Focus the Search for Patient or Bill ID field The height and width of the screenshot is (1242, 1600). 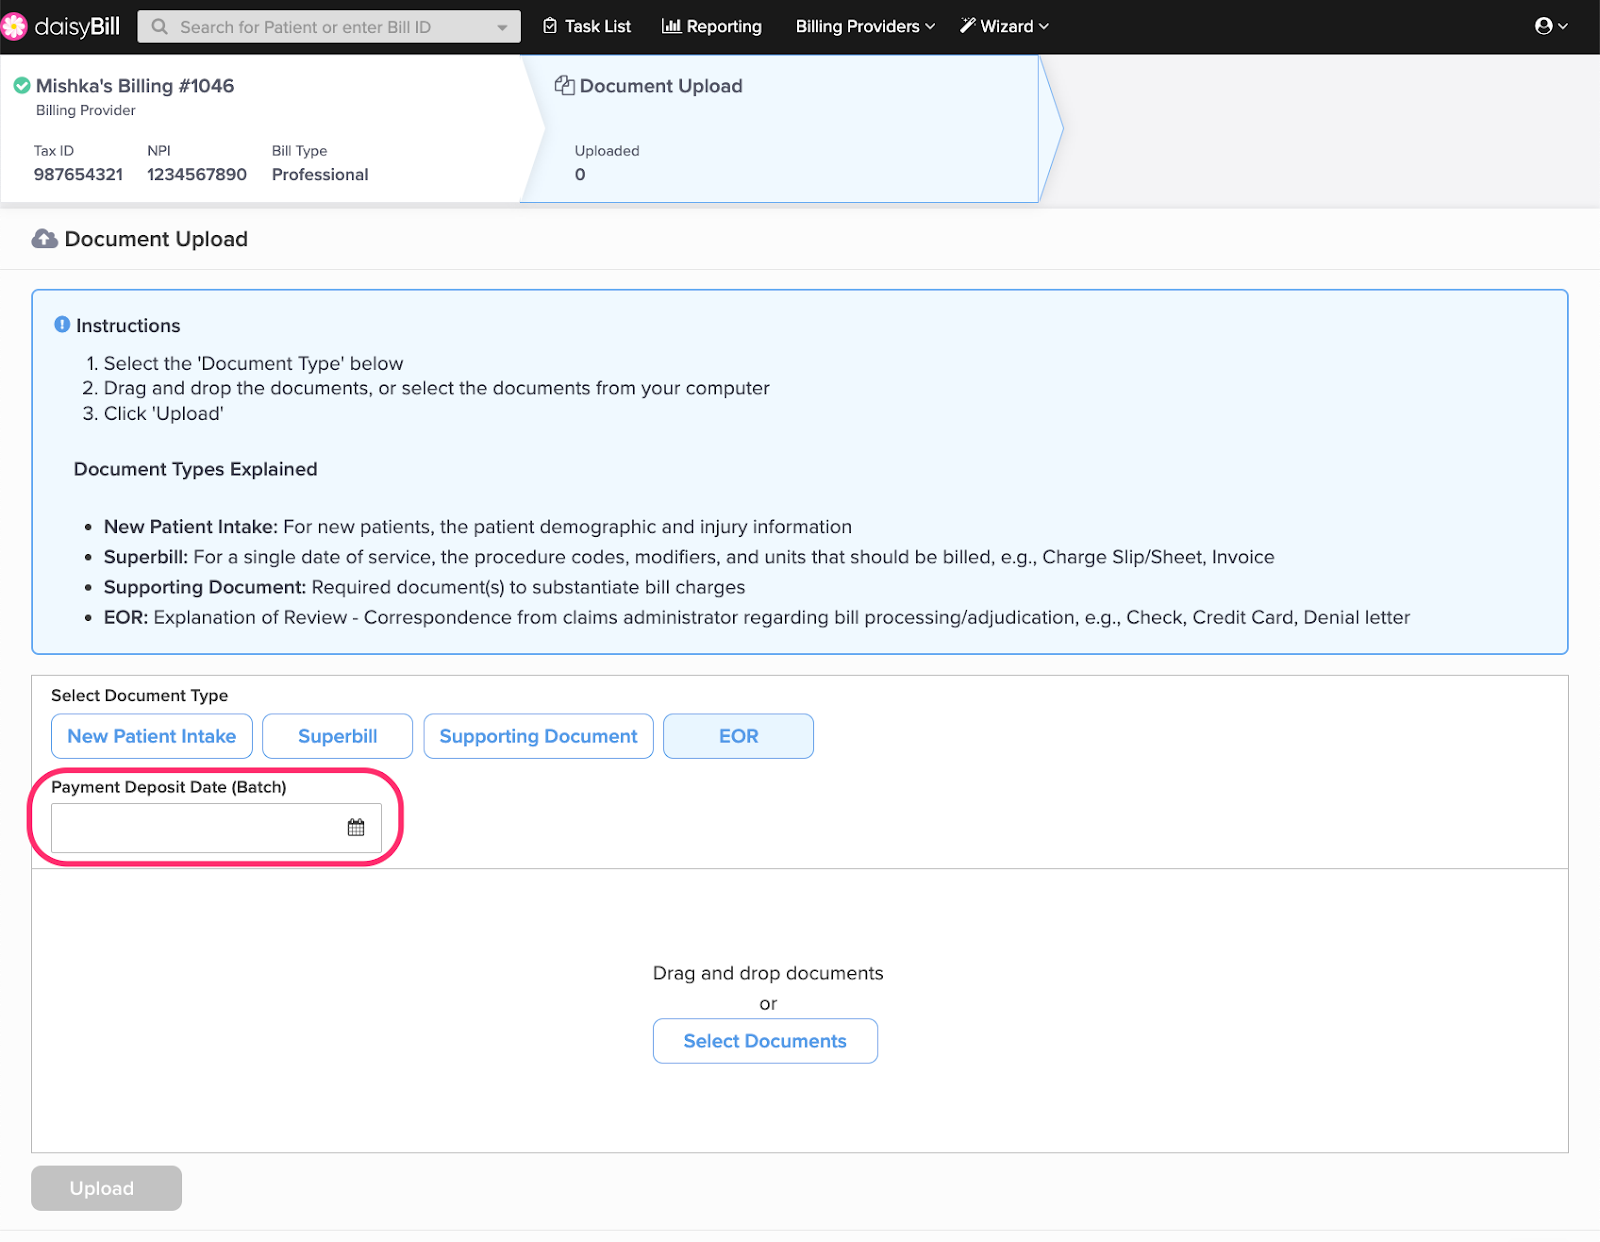click(x=329, y=27)
